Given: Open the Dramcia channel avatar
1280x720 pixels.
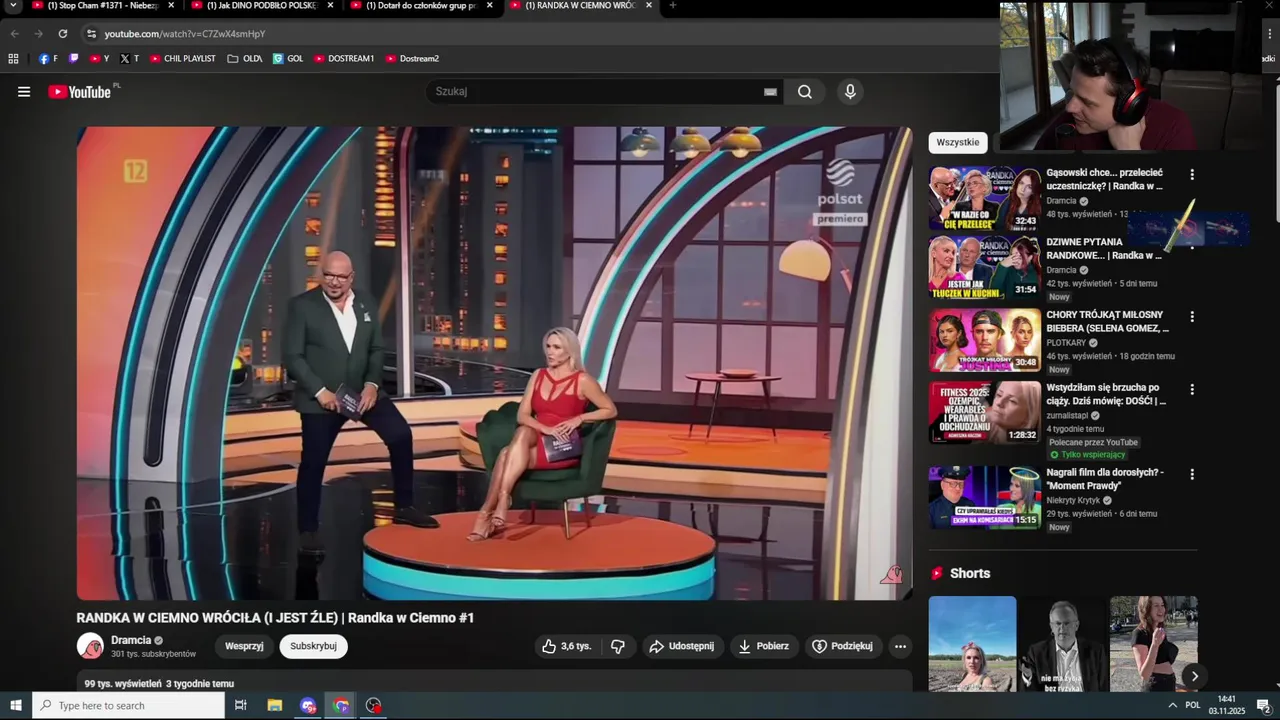Looking at the screenshot, I should coord(90,646).
